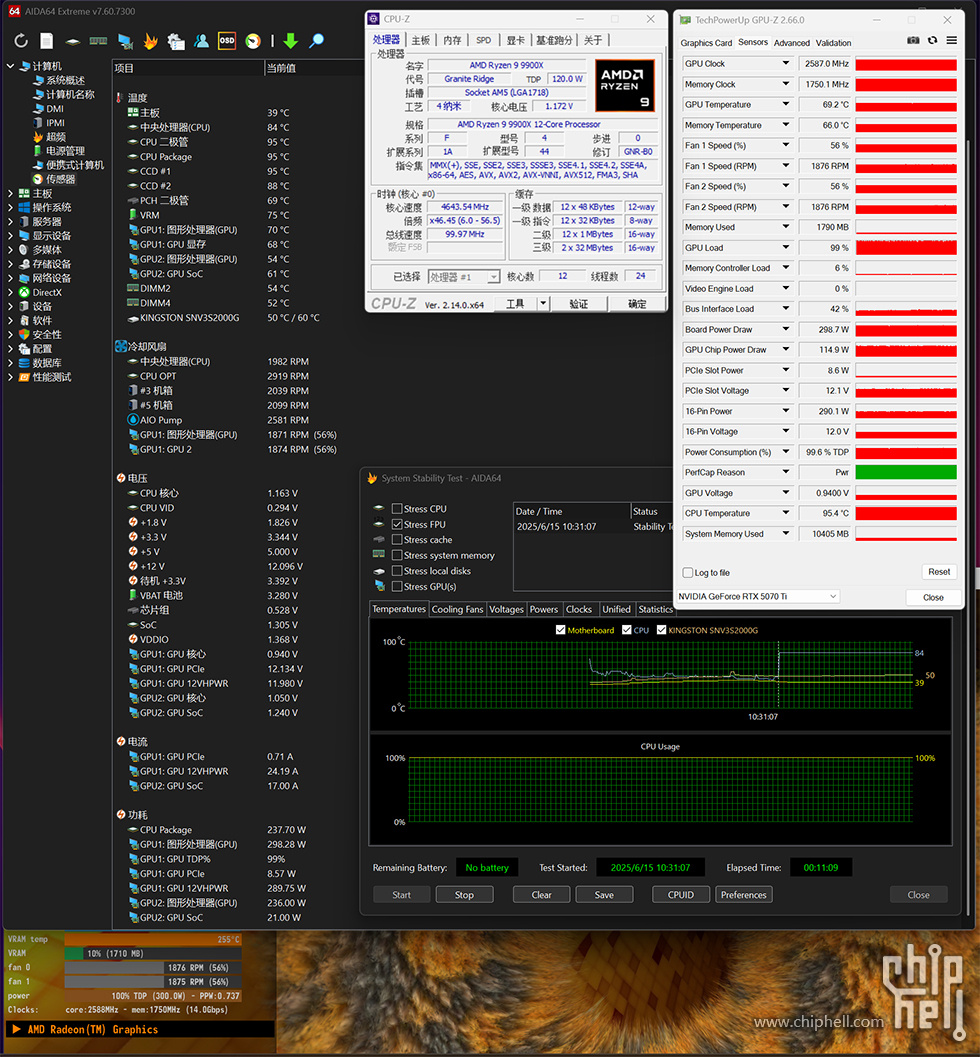Open the GPU-Z hamburger menu

pyautogui.click(x=952, y=40)
